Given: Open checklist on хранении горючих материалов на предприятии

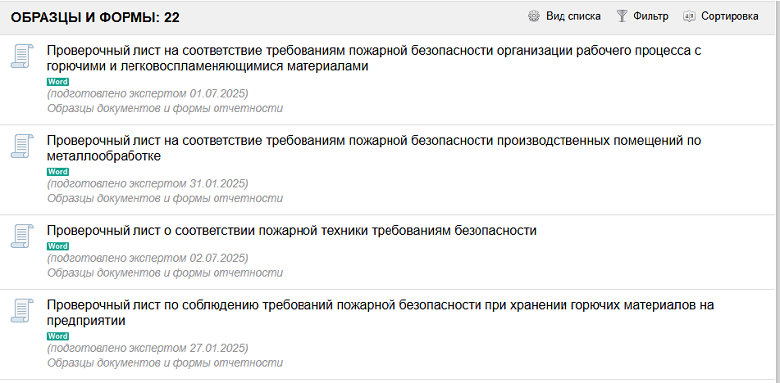Looking at the screenshot, I should point(381,313).
